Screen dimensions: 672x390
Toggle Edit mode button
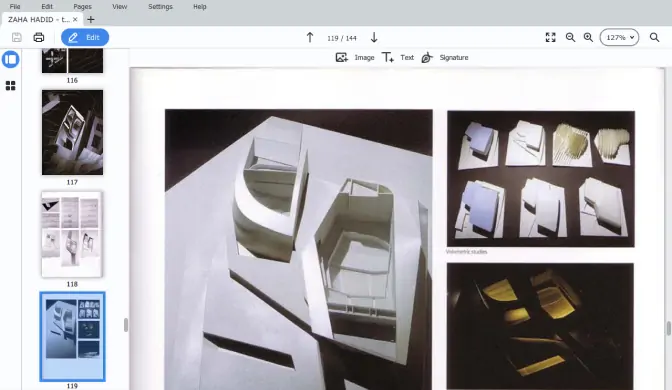point(85,37)
